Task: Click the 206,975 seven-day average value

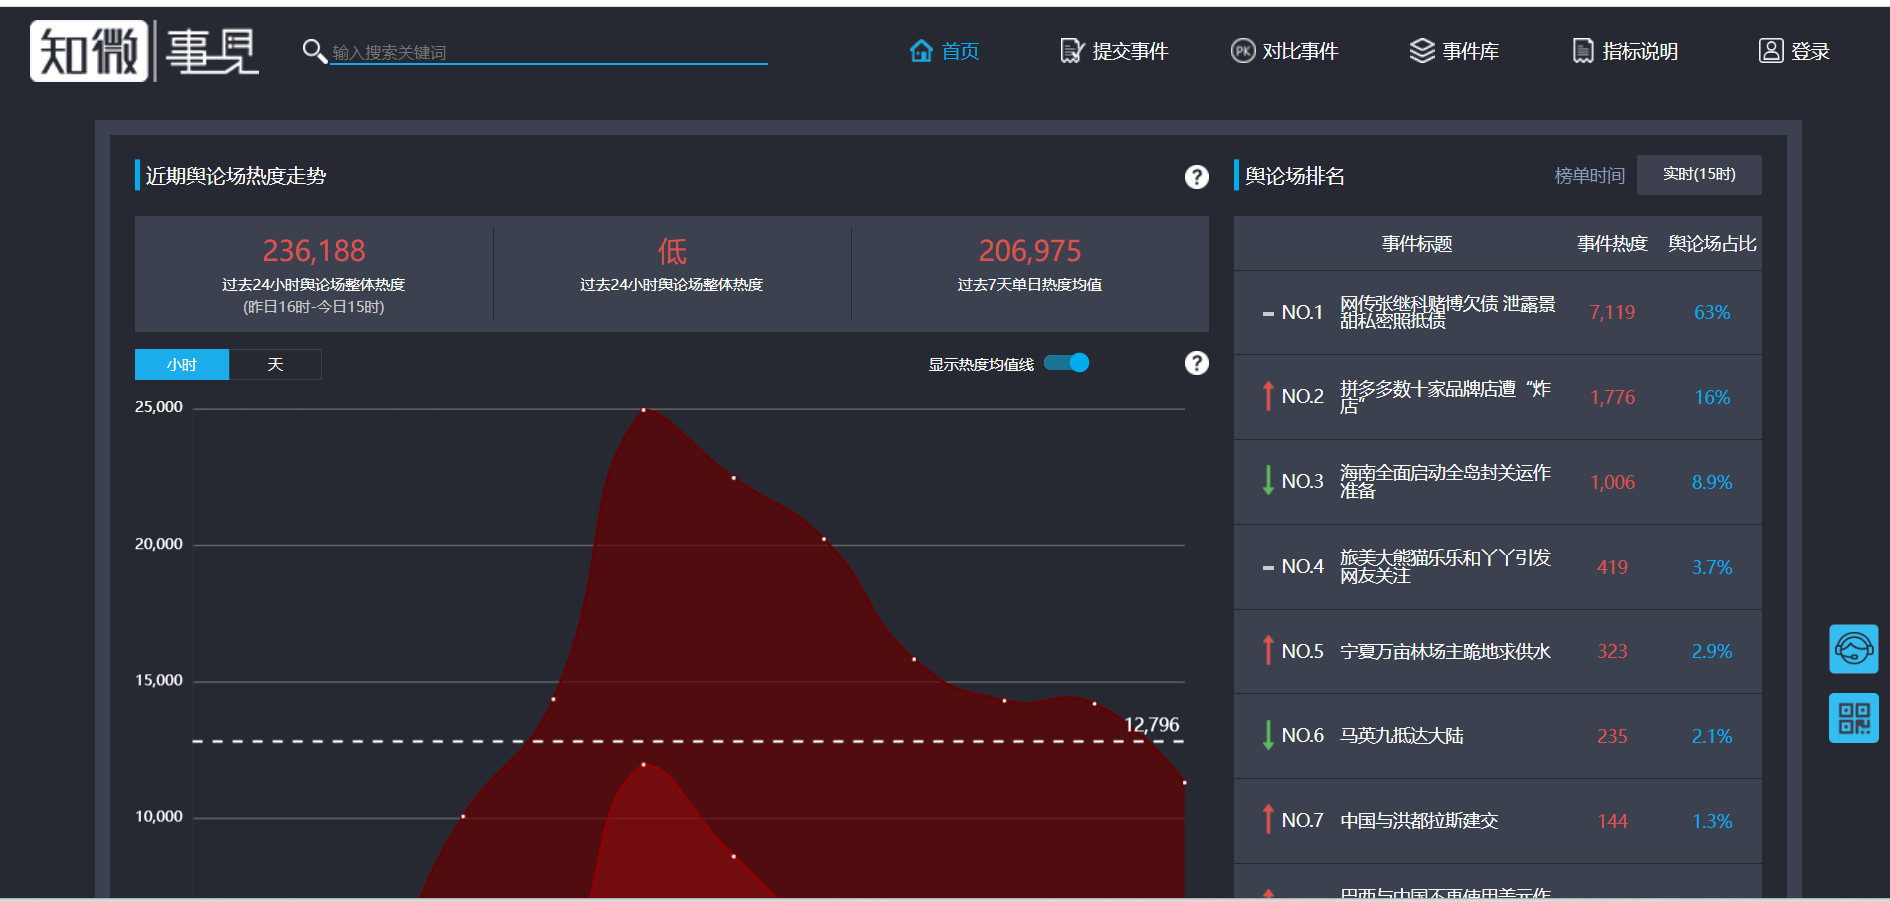Action: (1030, 250)
